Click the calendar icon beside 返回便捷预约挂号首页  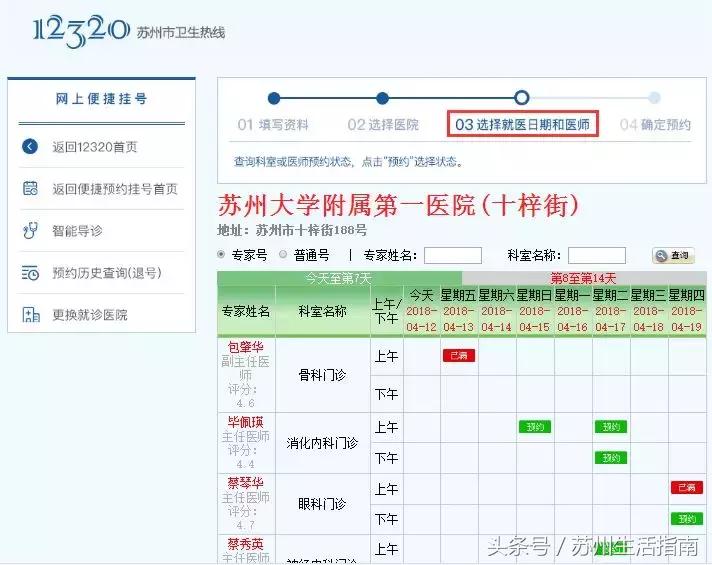(x=30, y=188)
